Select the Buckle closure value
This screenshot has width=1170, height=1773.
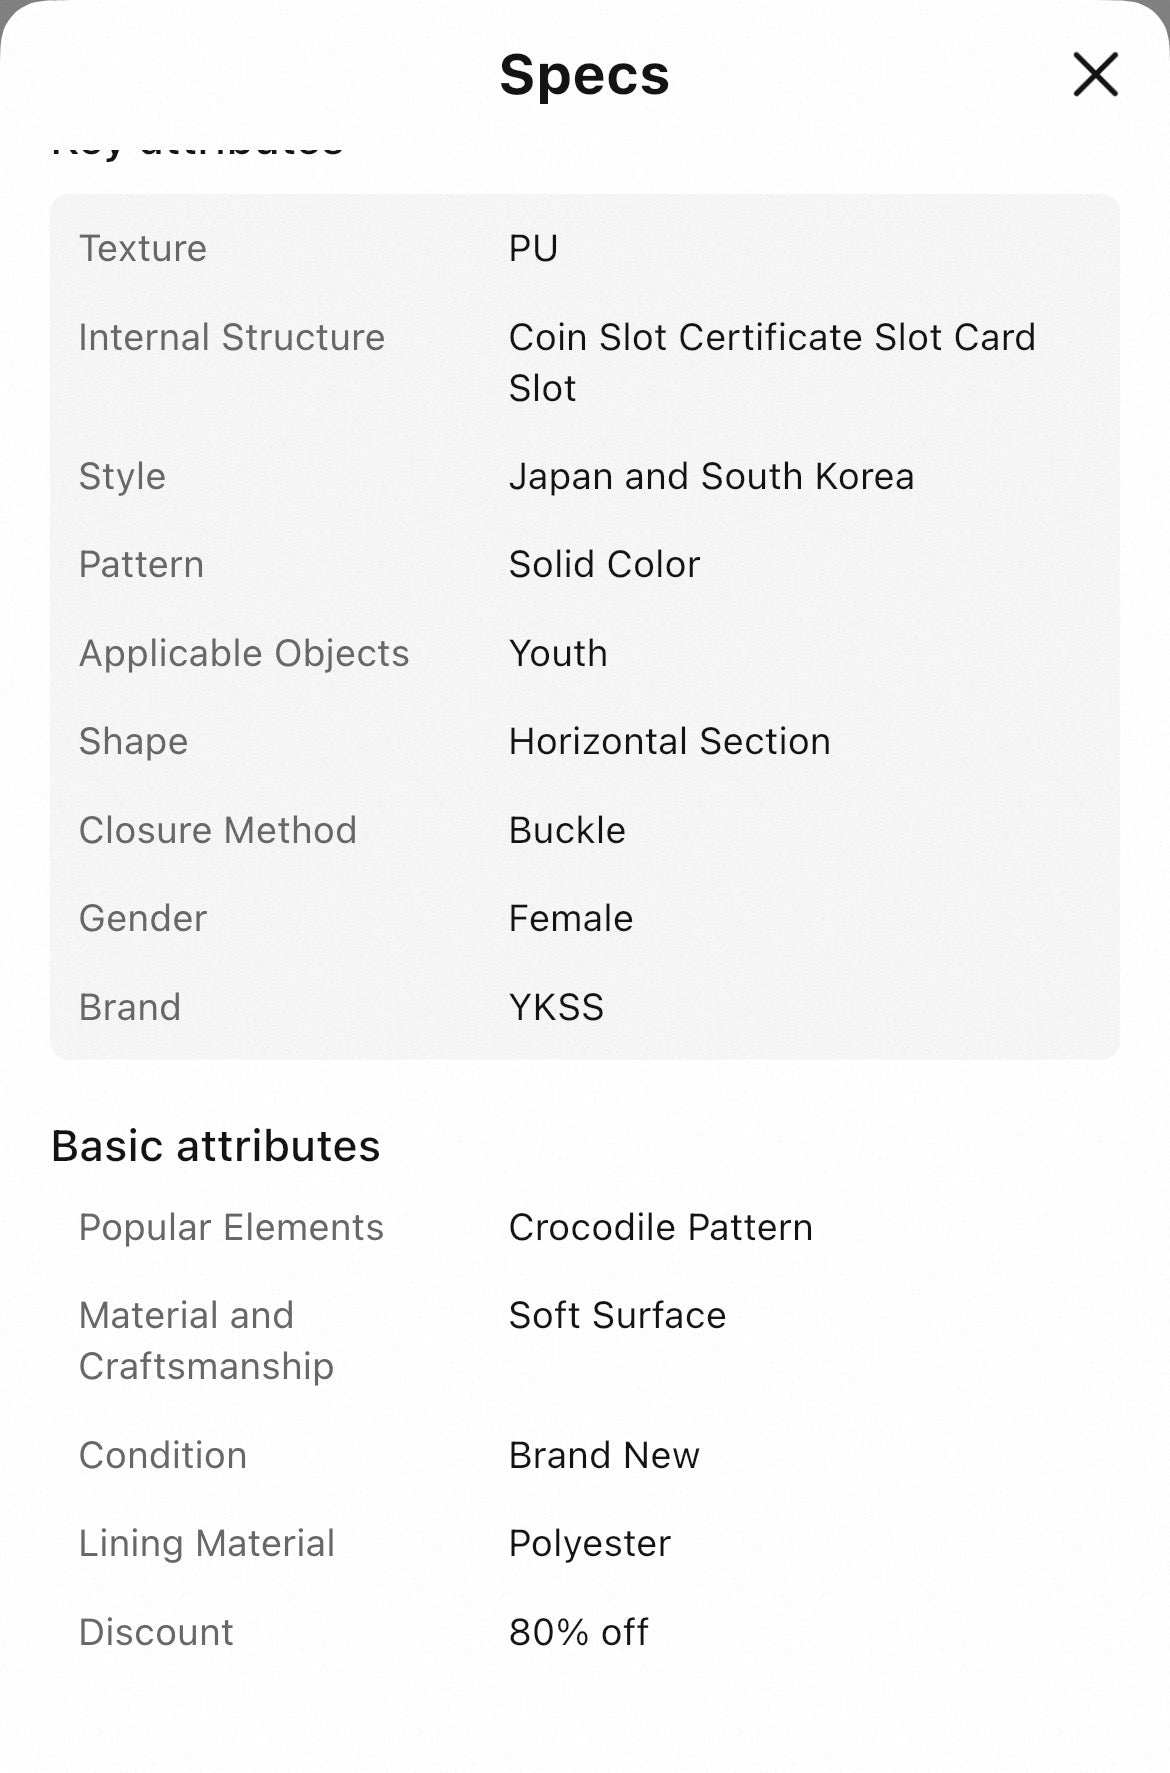pos(567,830)
